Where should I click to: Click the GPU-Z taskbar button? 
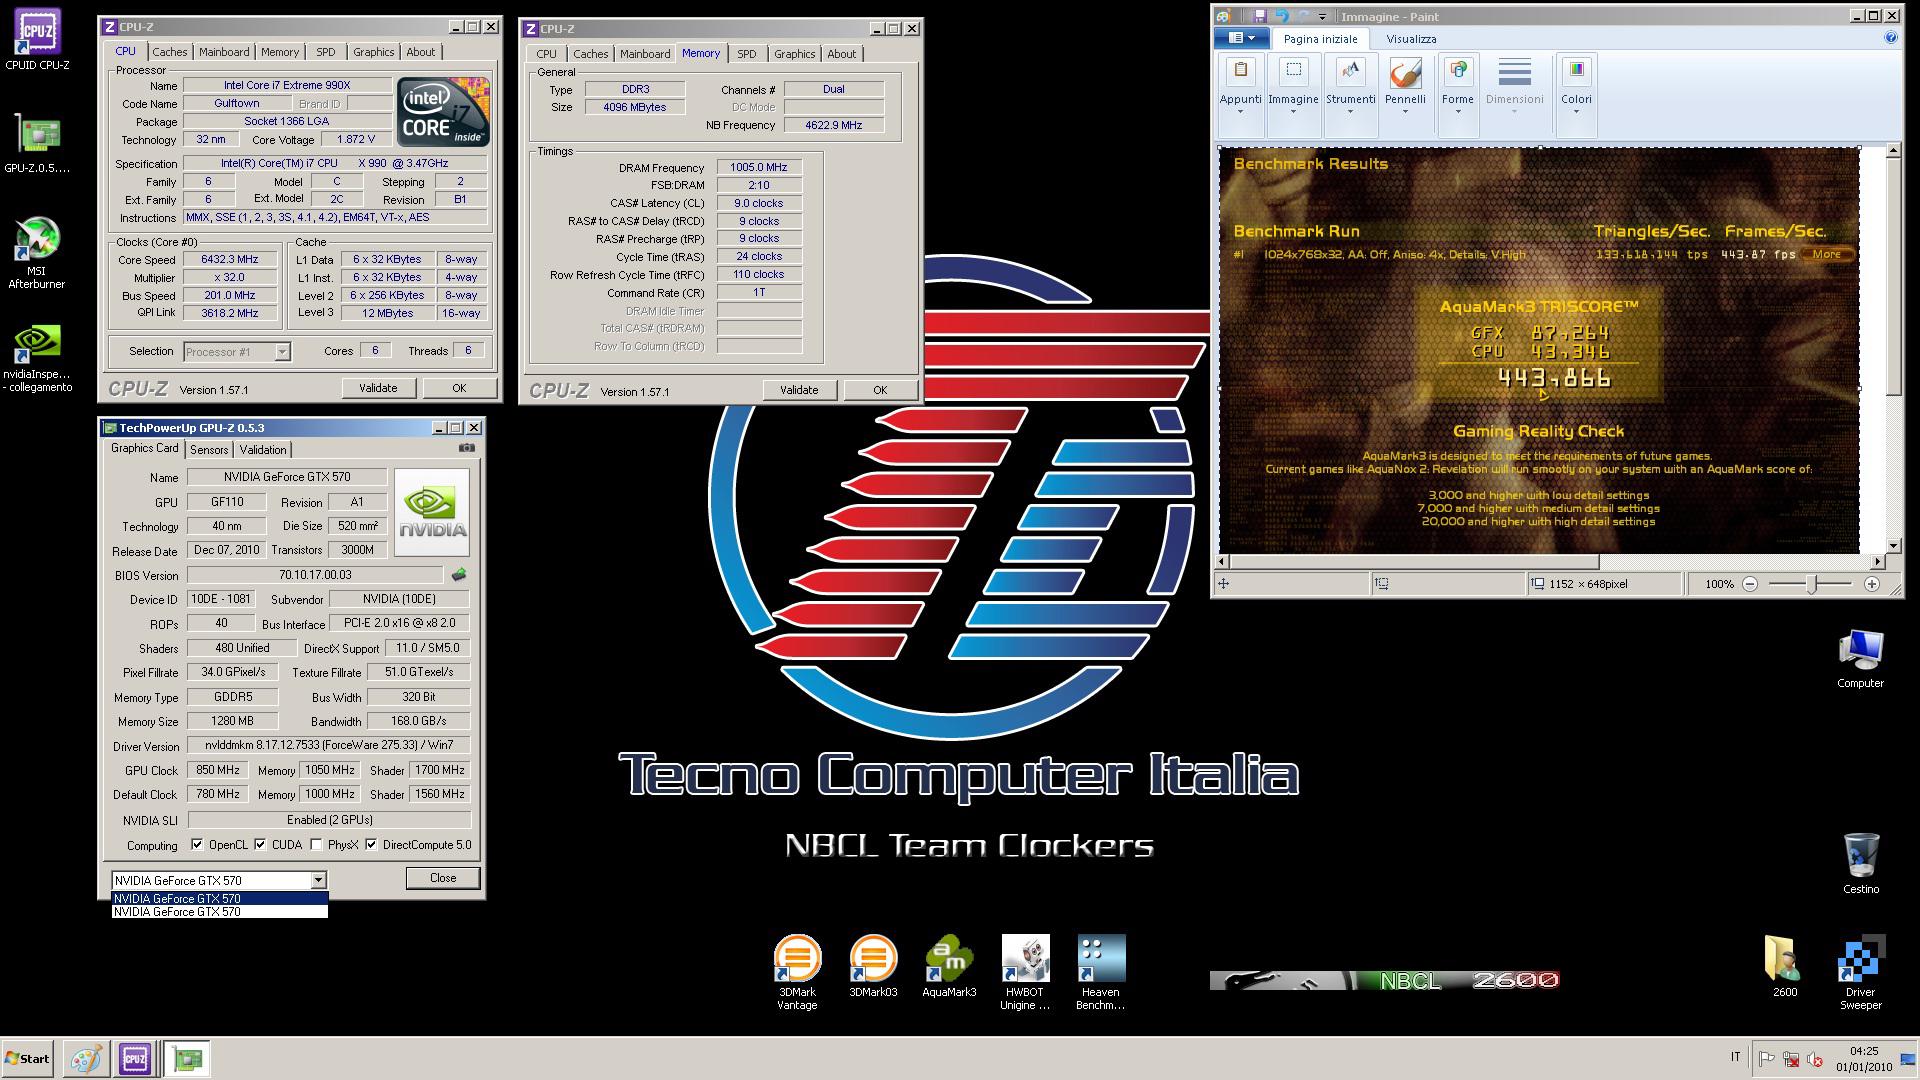[186, 1058]
